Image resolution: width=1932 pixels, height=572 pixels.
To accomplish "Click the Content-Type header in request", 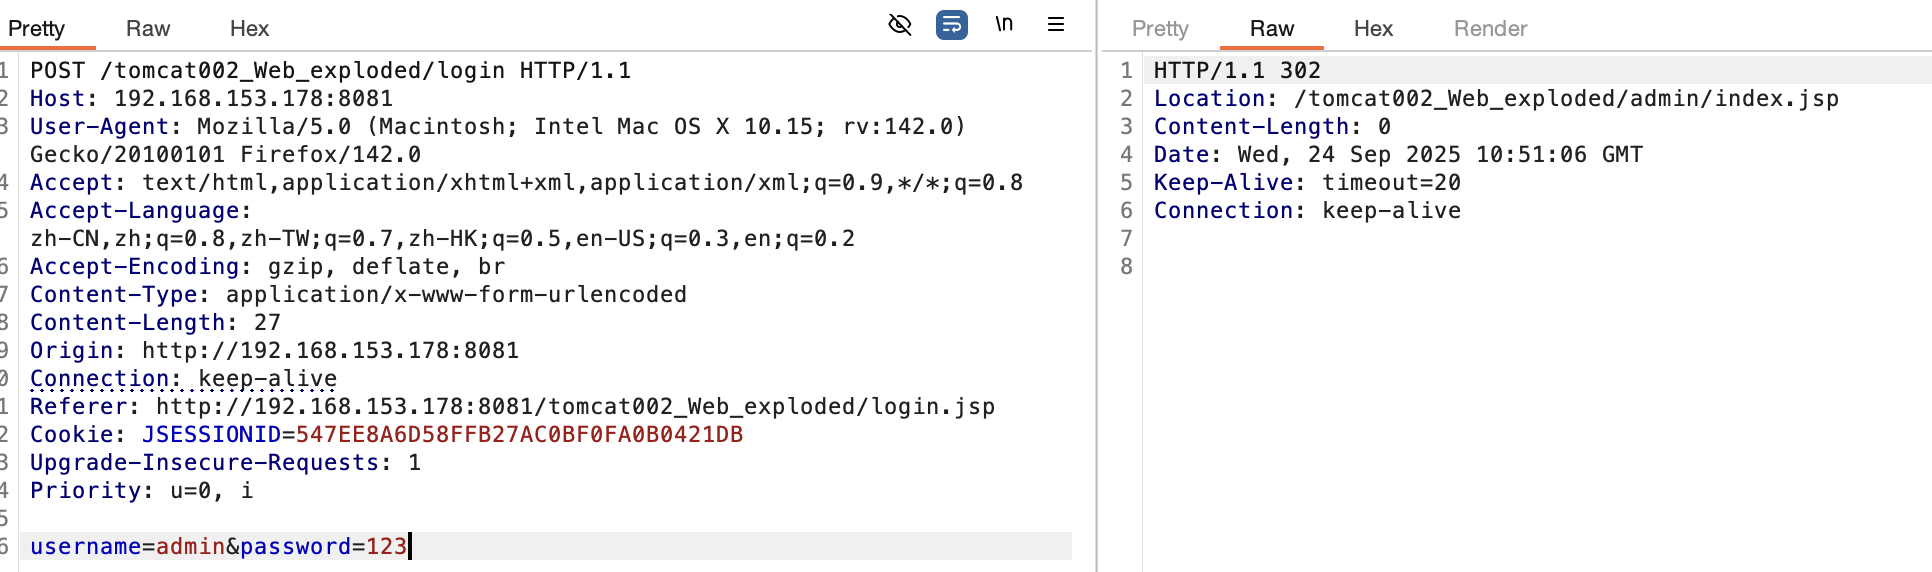I will click(358, 295).
